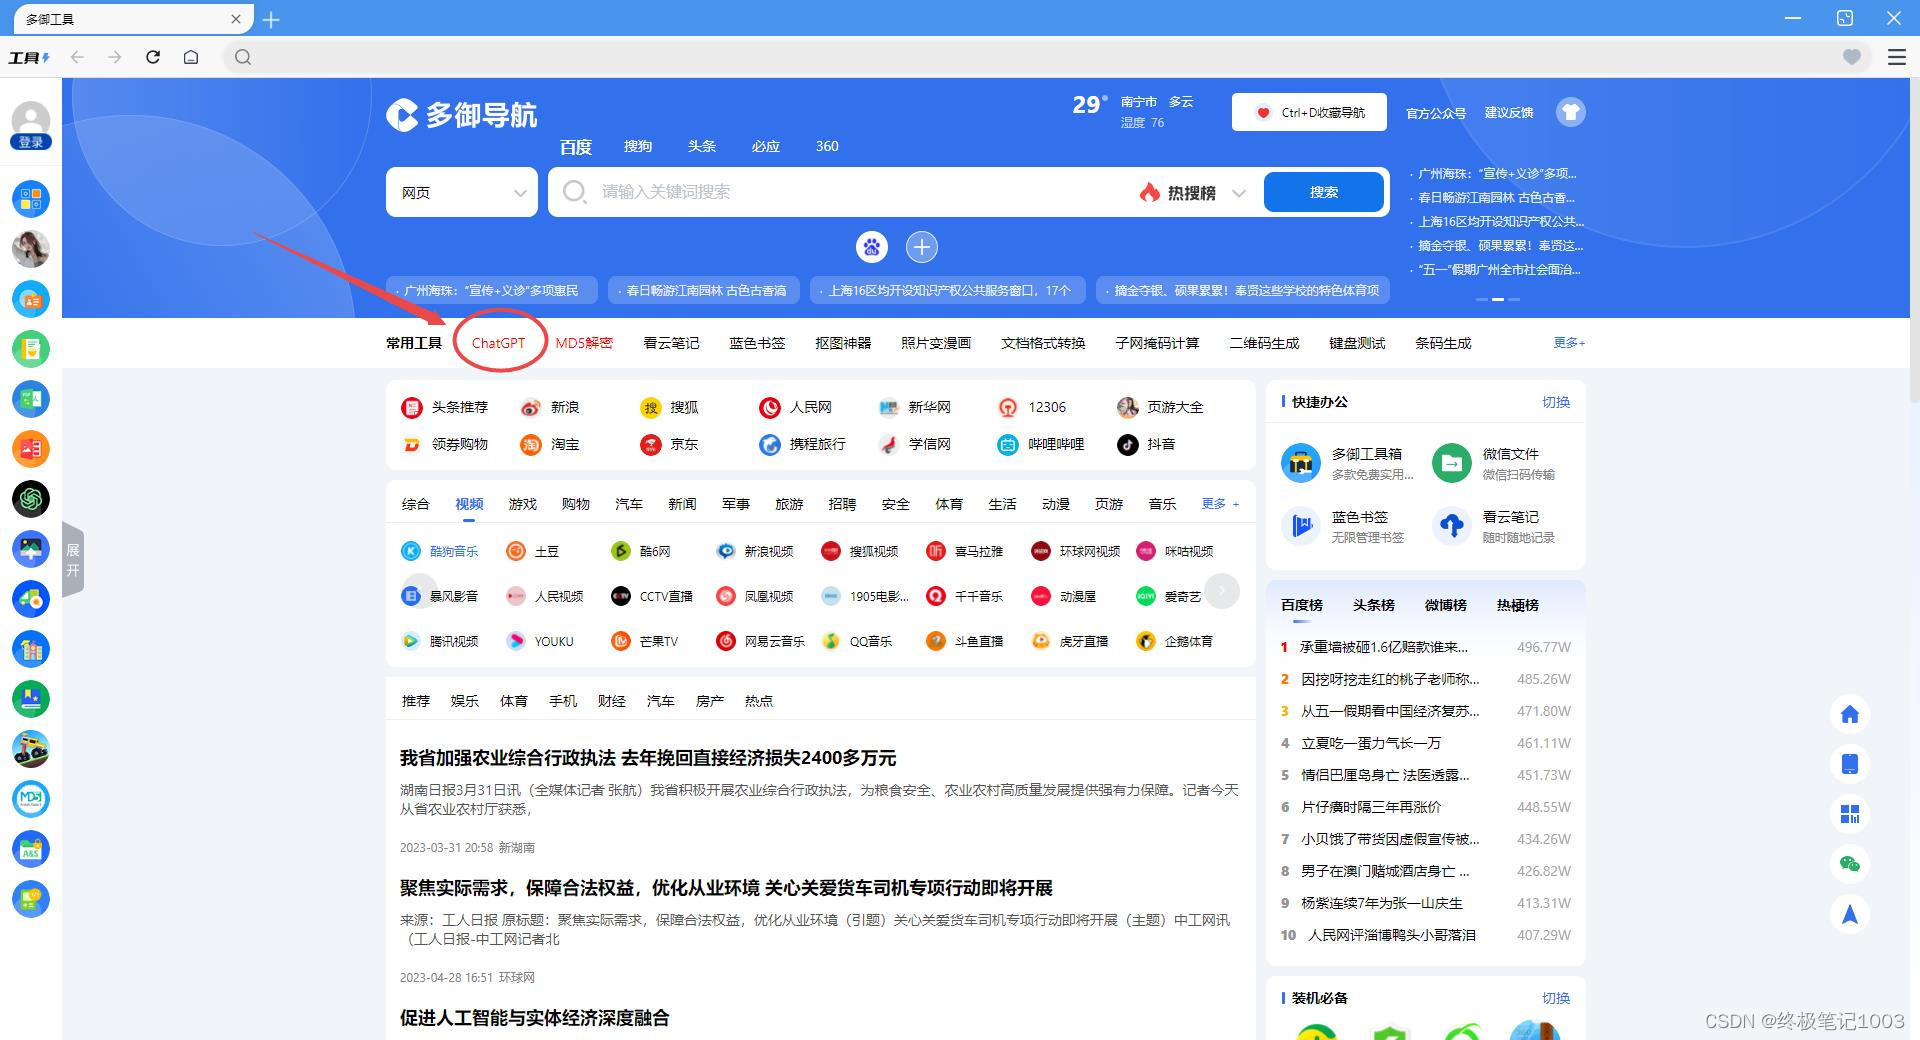Open the MD5 sidebar icon
Viewport: 1920px width, 1040px height.
31,798
